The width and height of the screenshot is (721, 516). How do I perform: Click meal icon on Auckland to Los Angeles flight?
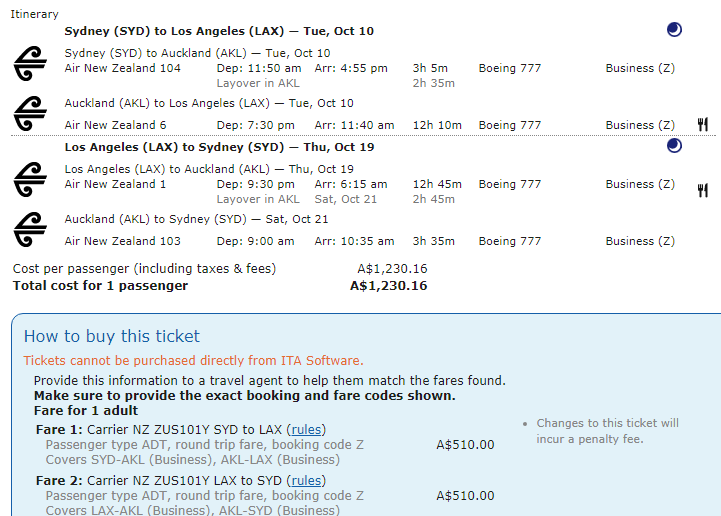pos(703,125)
